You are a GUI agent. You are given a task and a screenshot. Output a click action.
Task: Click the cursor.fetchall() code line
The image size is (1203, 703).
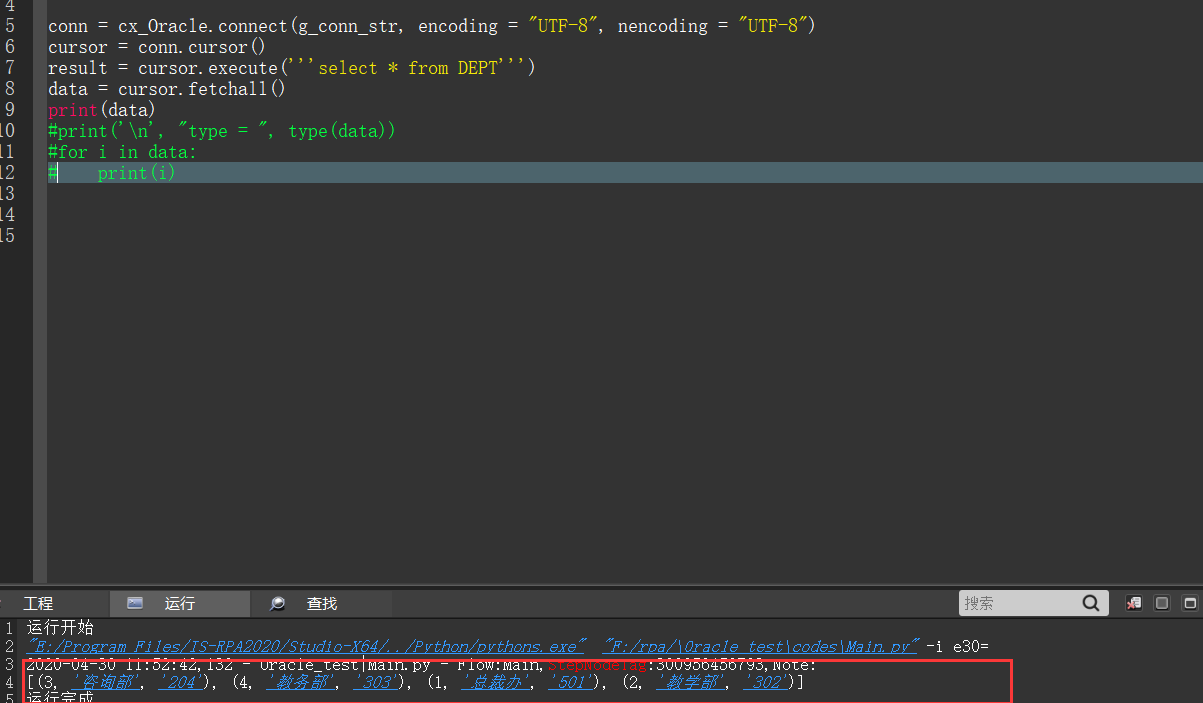pos(167,89)
